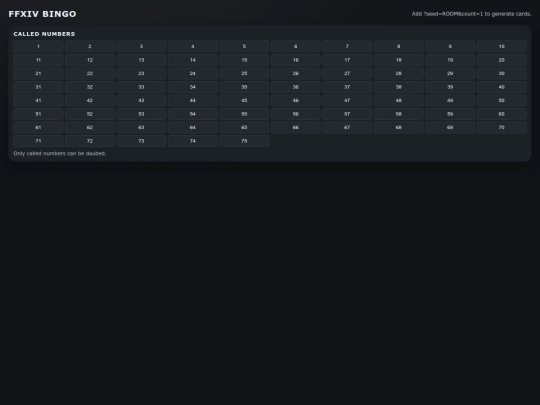The image size is (540, 405).
Task: Call number 41
Action: pyautogui.click(x=38, y=101)
